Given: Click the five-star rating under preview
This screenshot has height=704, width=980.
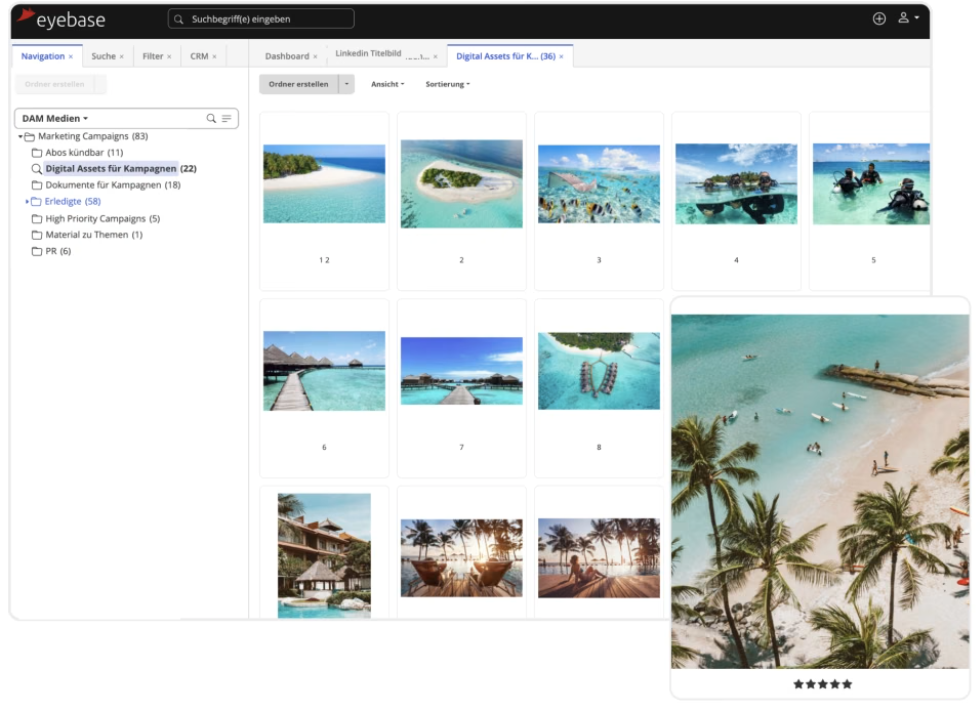Looking at the screenshot, I should point(822,684).
